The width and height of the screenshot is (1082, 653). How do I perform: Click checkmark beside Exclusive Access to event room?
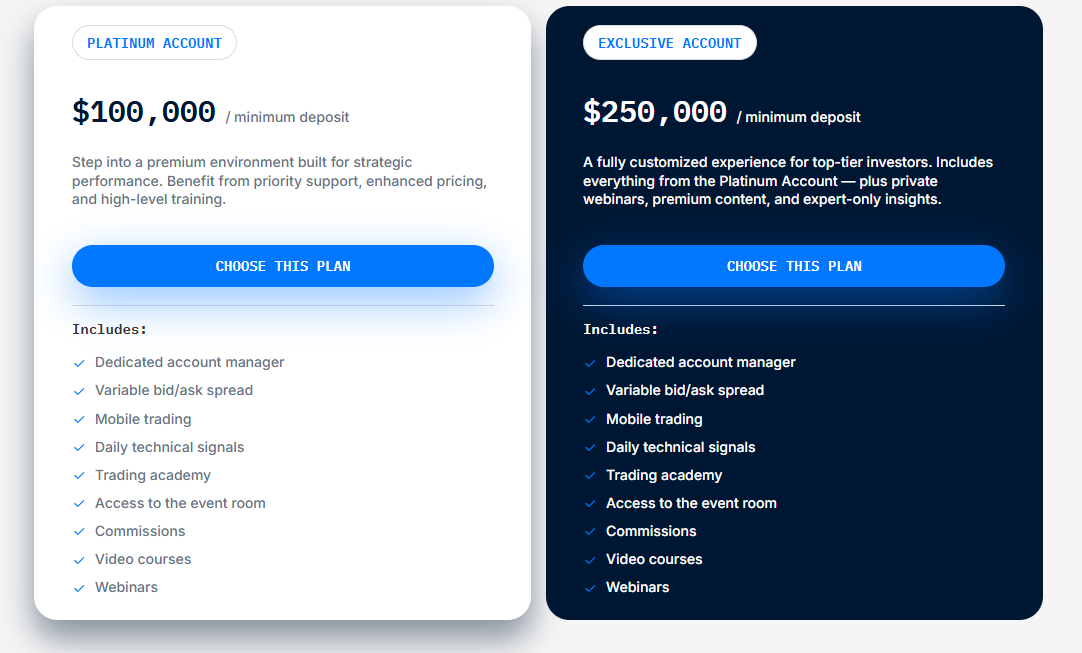click(x=590, y=504)
